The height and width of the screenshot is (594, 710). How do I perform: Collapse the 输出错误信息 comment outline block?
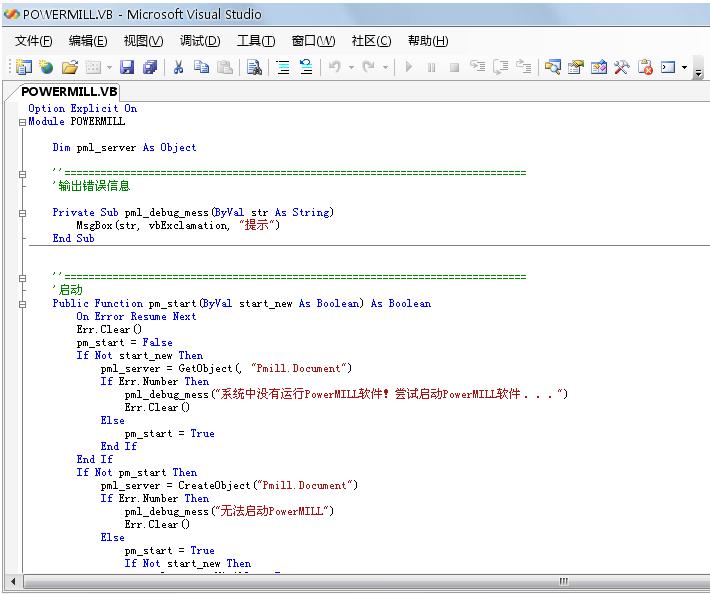(x=22, y=174)
